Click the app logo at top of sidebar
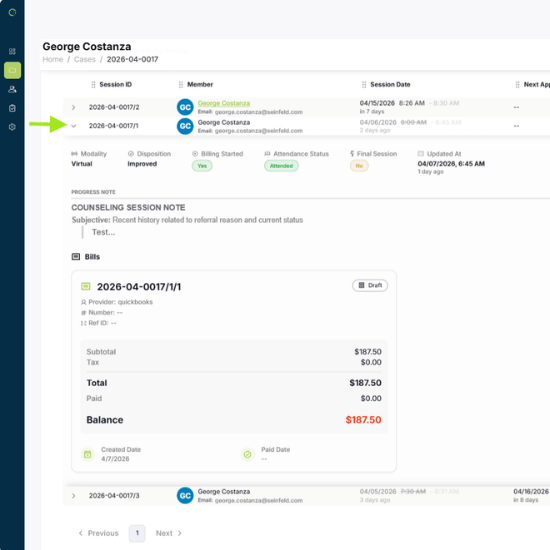 12,13
